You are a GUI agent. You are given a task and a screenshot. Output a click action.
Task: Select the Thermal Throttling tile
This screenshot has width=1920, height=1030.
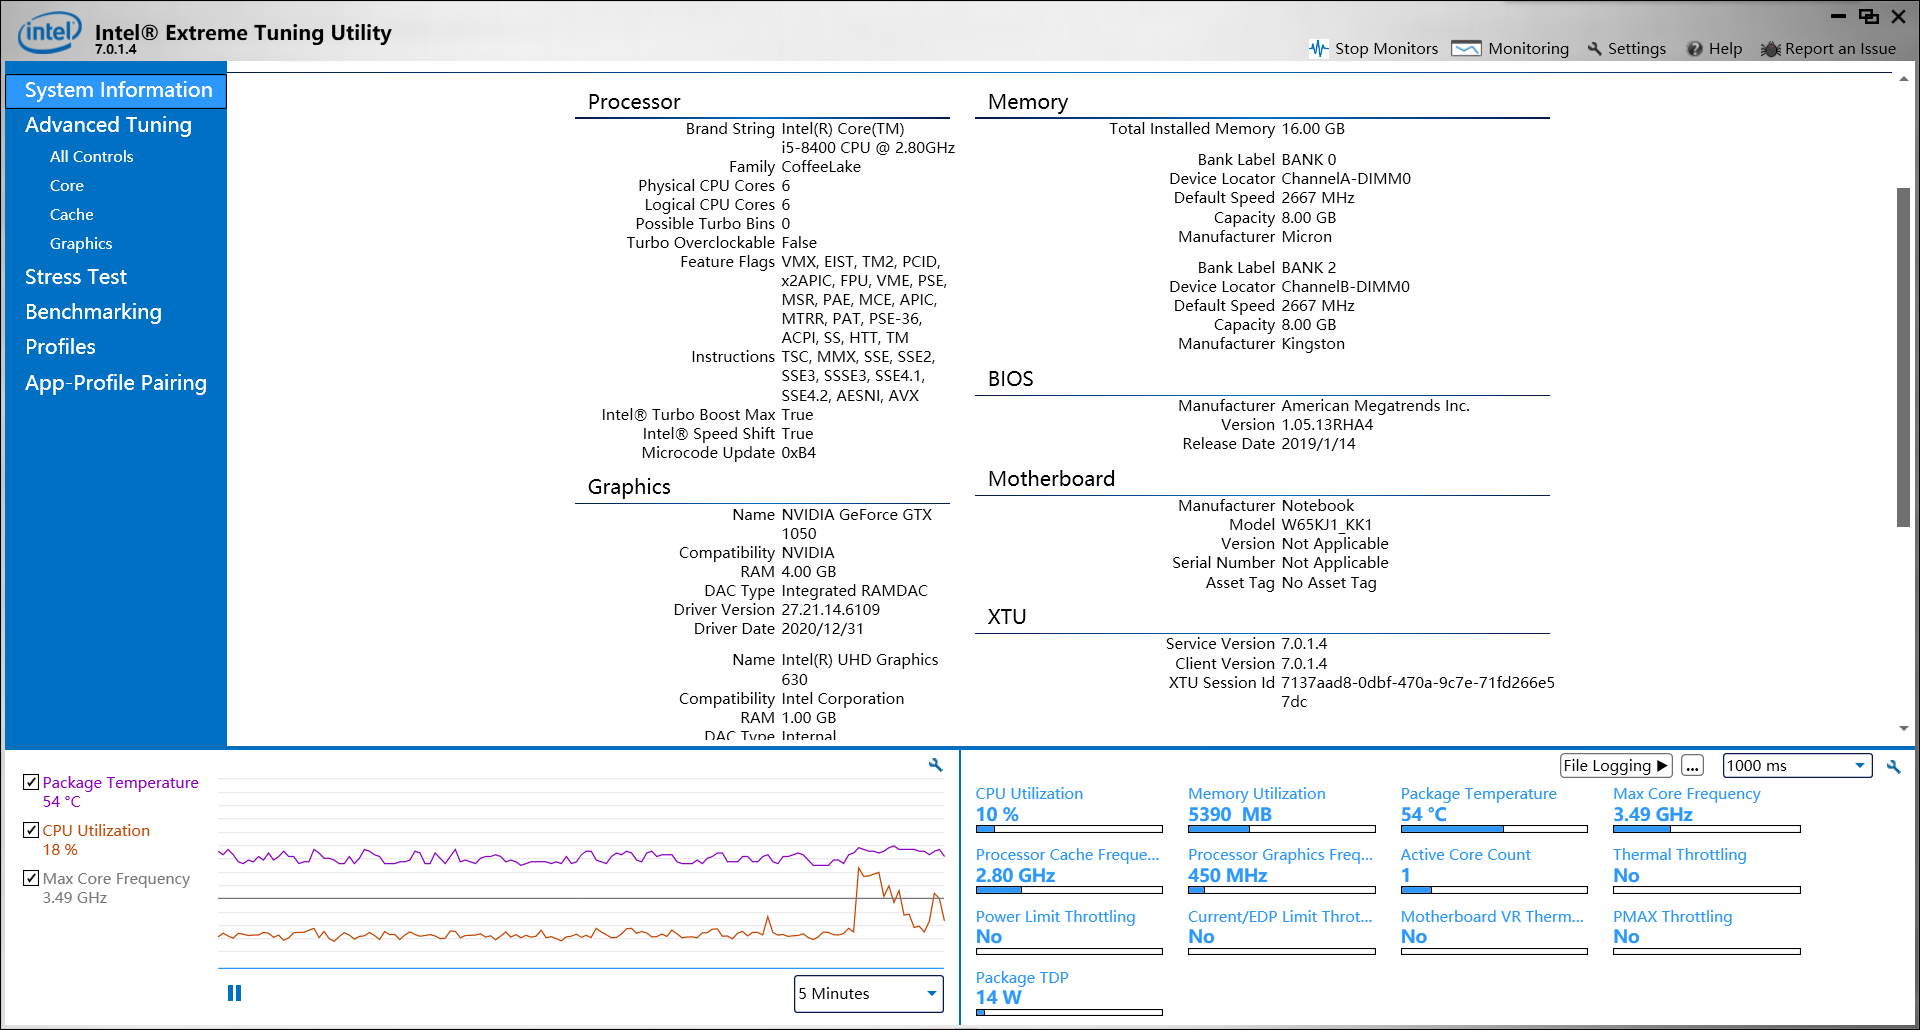pos(1706,872)
